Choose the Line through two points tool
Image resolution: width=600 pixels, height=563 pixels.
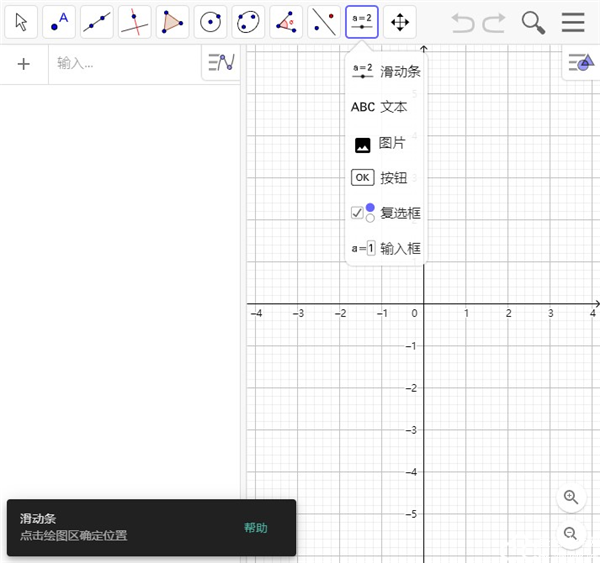tap(97, 22)
